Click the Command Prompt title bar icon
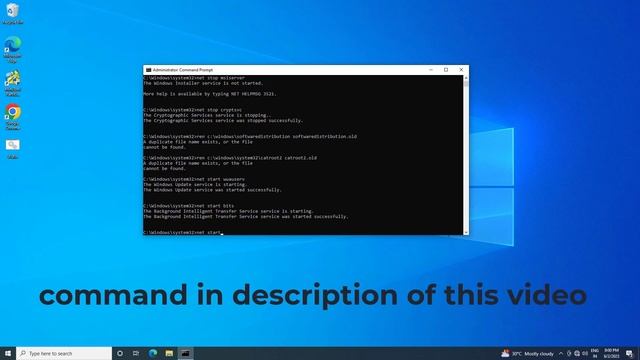The height and width of the screenshot is (360, 640). [x=149, y=70]
